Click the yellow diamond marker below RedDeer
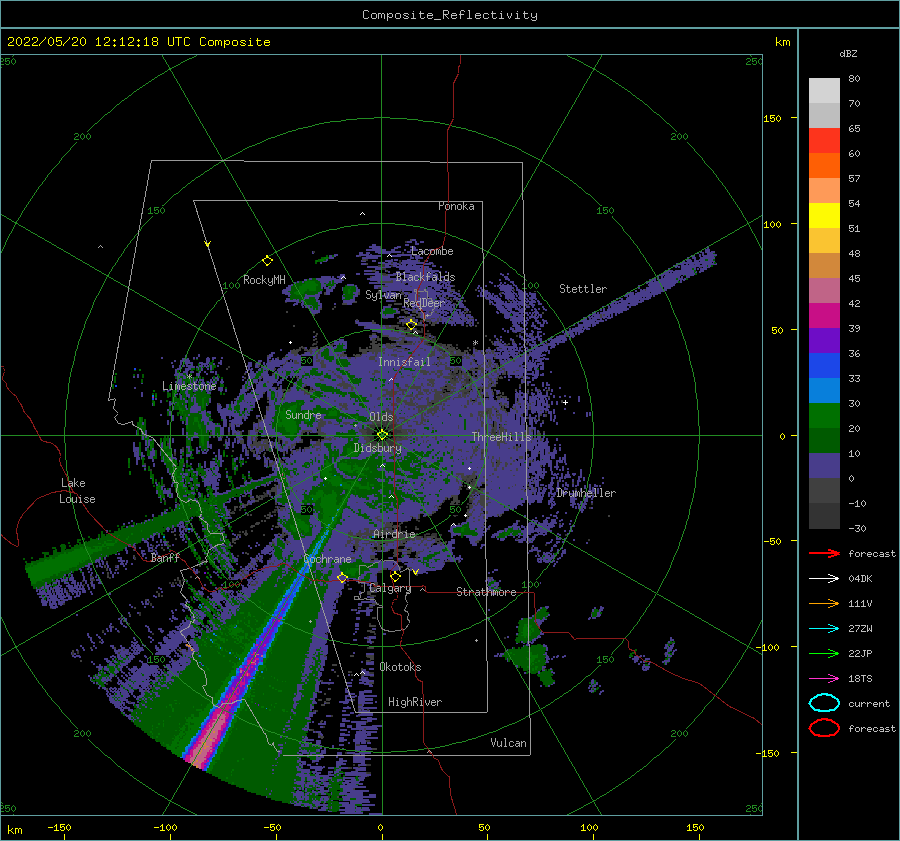The height and width of the screenshot is (841, 900). (411, 325)
